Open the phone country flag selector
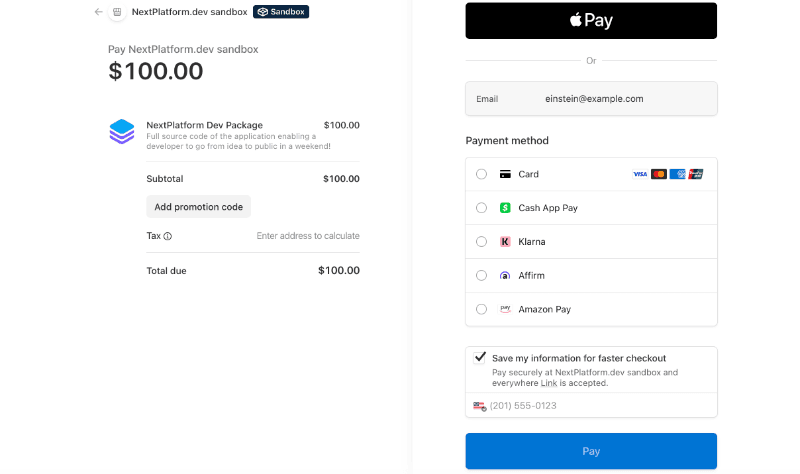The image size is (800, 474). coord(480,406)
